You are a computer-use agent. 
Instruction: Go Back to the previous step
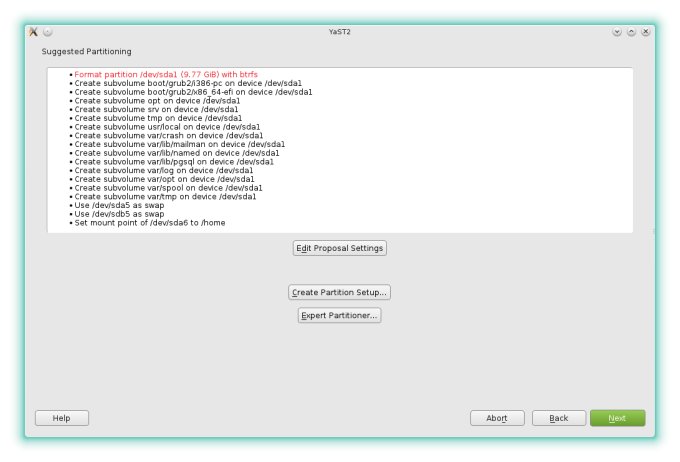click(x=559, y=418)
